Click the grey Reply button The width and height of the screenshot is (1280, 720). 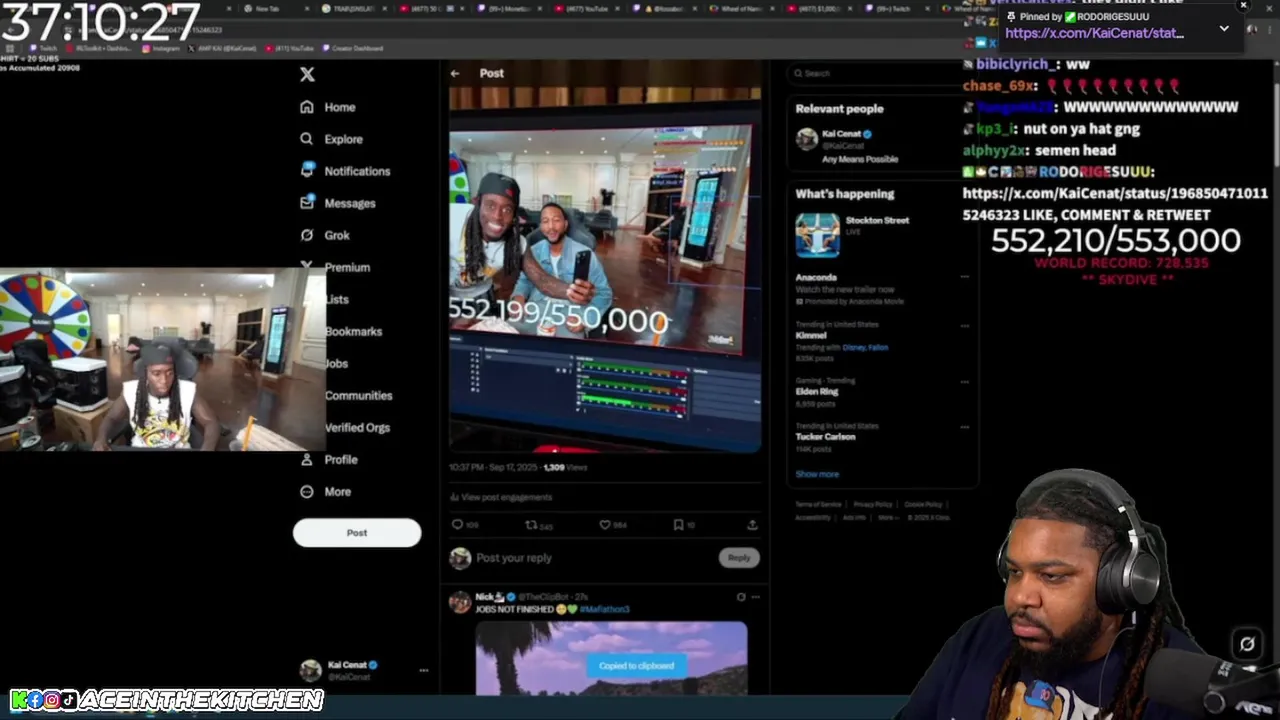click(x=739, y=558)
